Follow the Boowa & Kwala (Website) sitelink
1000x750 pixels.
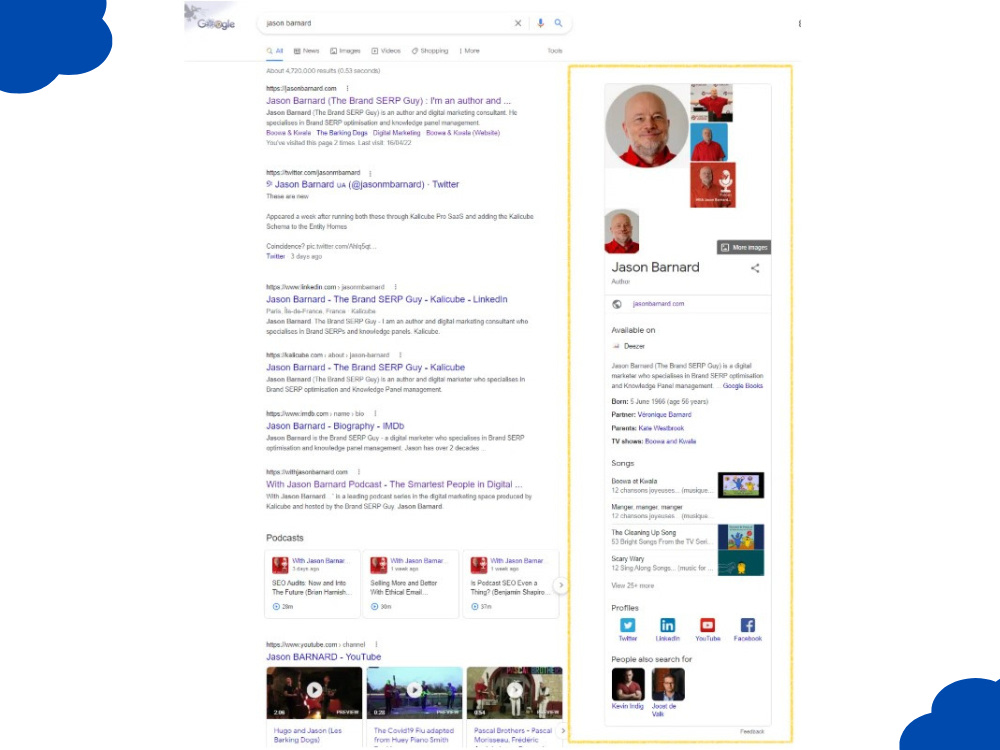point(463,133)
